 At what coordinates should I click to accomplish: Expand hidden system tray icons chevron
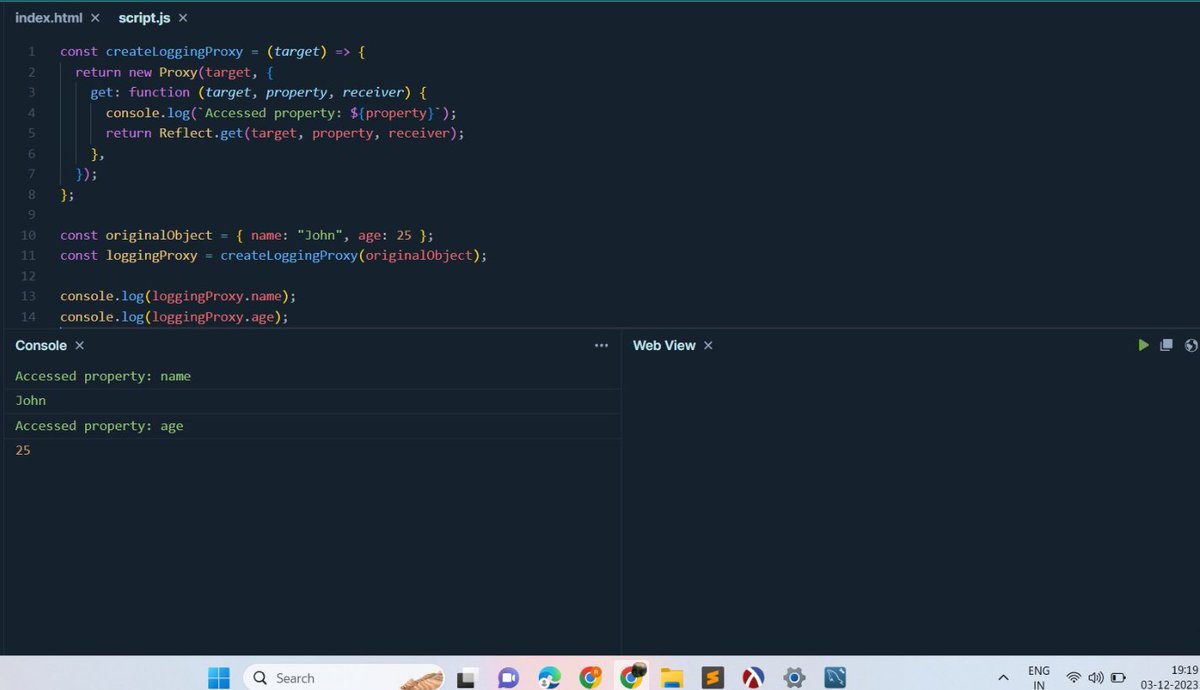coord(1003,677)
